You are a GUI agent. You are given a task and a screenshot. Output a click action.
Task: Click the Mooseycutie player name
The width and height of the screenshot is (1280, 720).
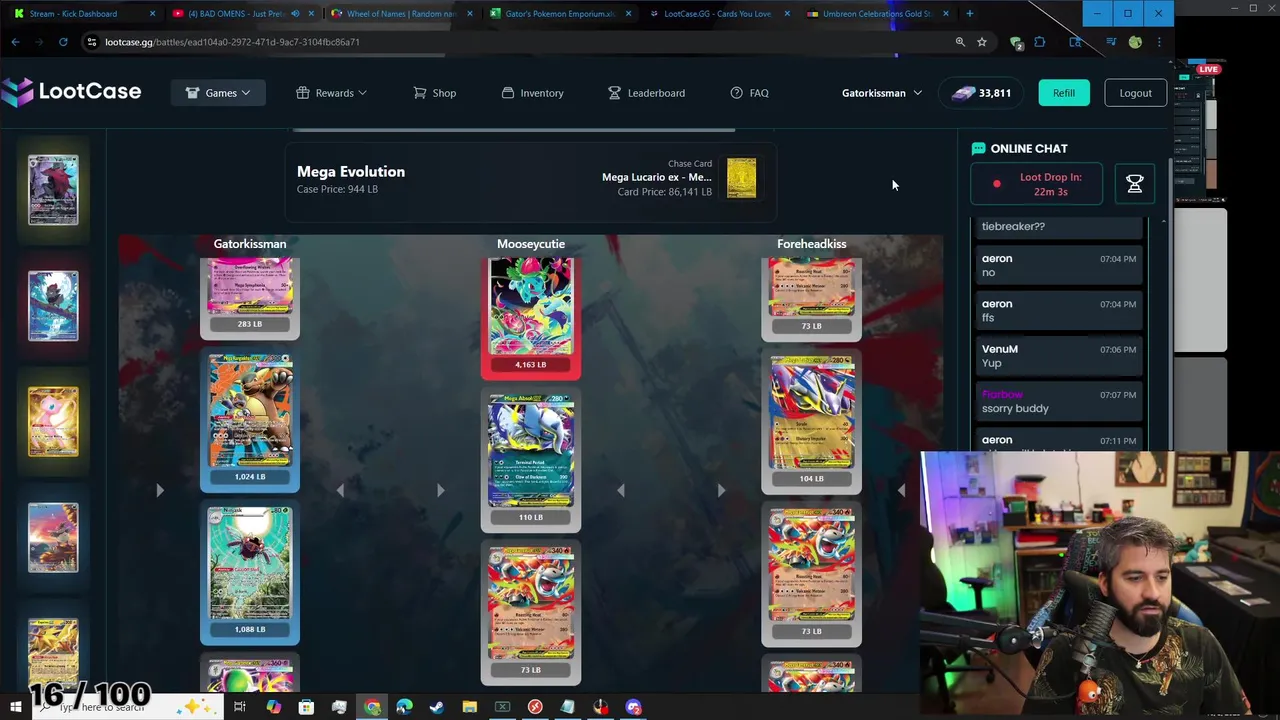(531, 244)
